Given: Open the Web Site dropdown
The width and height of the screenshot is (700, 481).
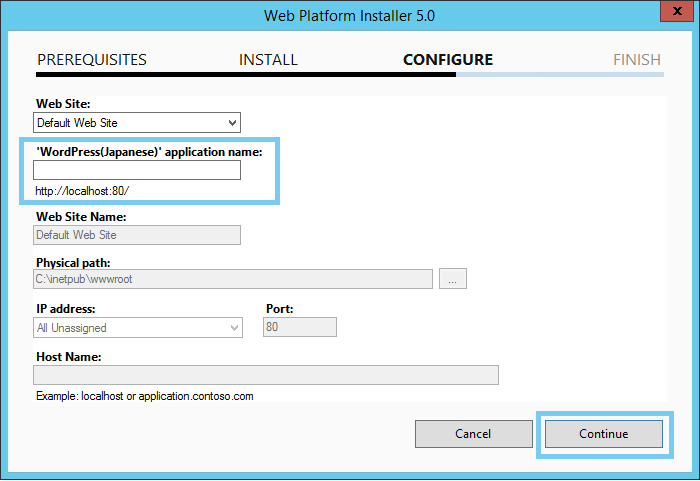Looking at the screenshot, I should tap(137, 122).
